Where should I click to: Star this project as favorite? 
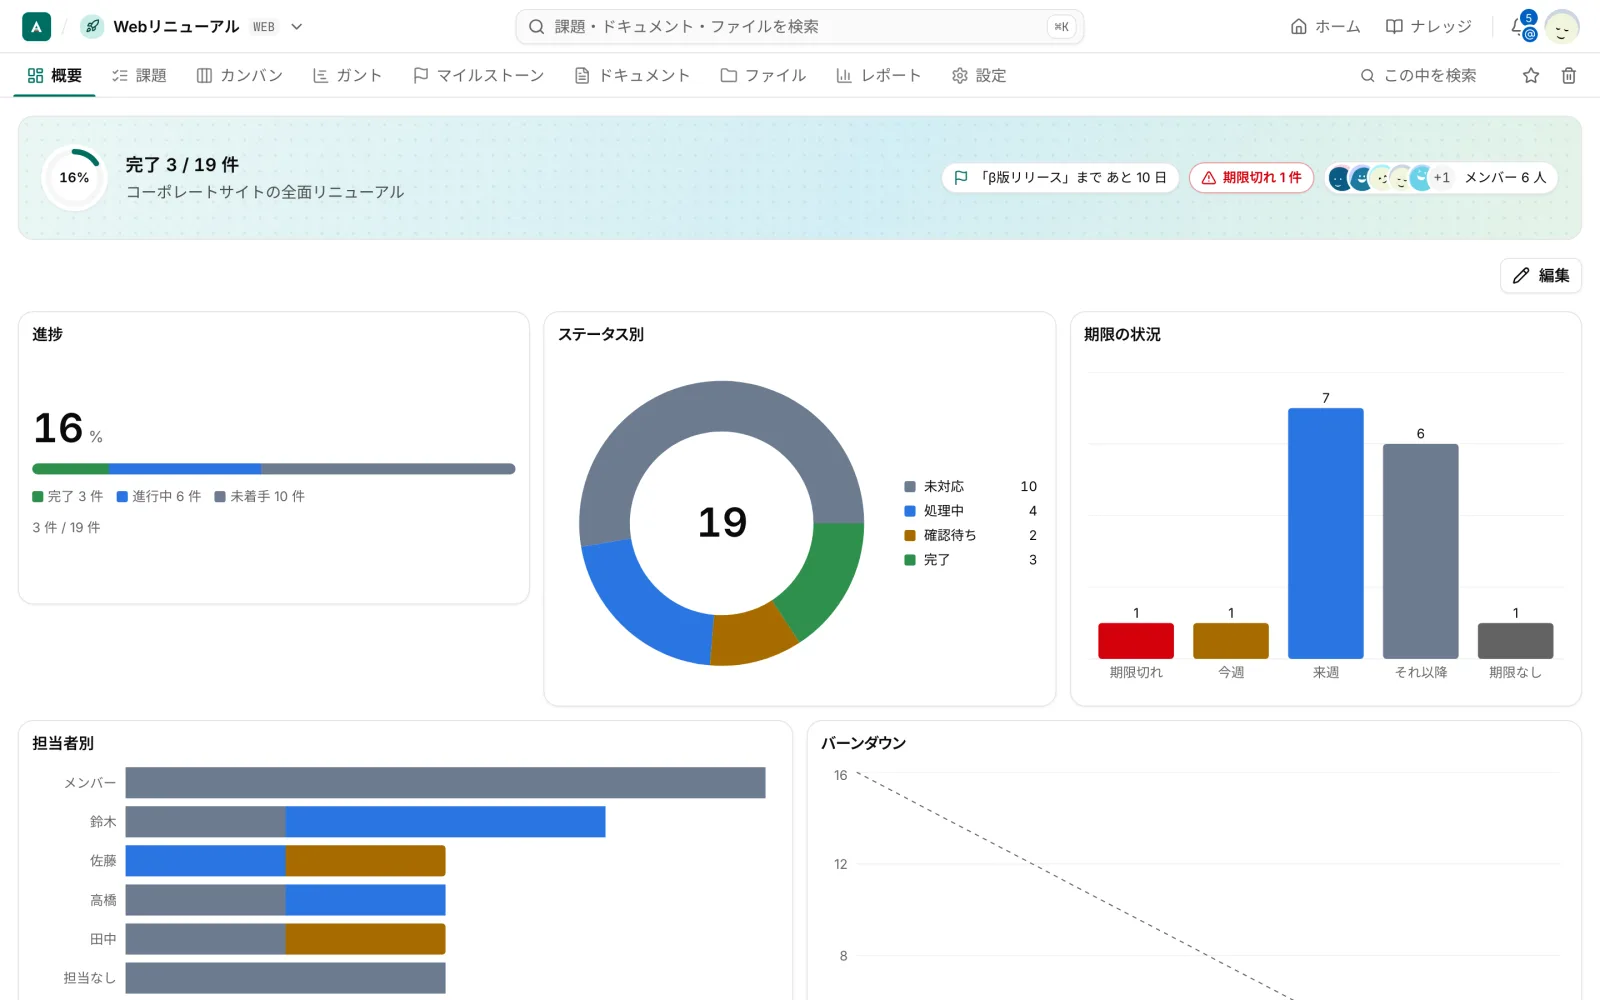1530,75
